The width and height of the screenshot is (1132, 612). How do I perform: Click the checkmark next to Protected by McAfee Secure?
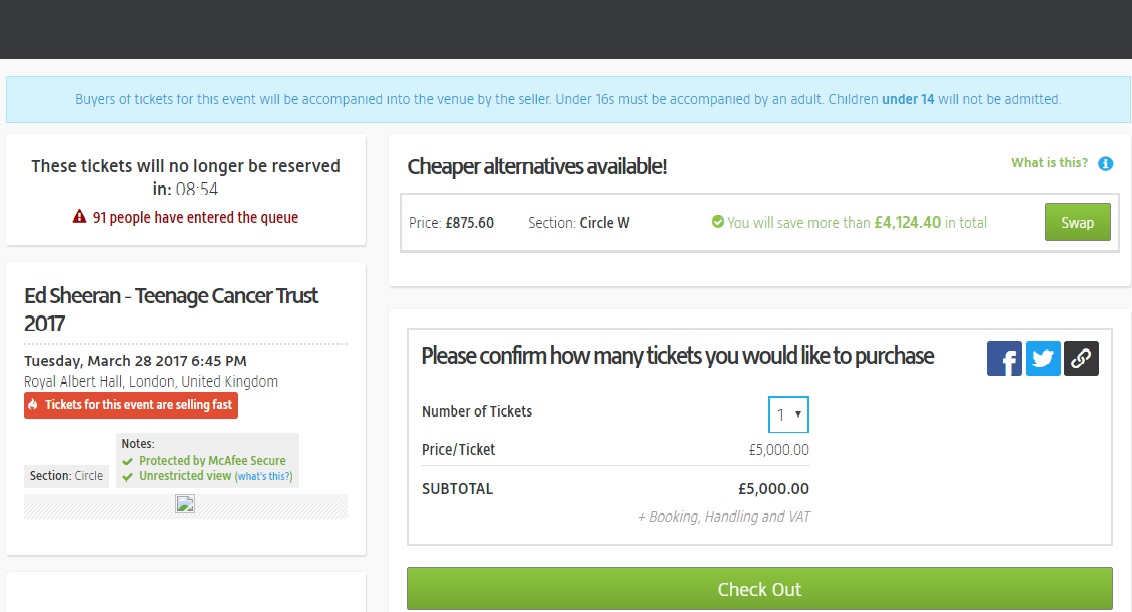tap(128, 462)
